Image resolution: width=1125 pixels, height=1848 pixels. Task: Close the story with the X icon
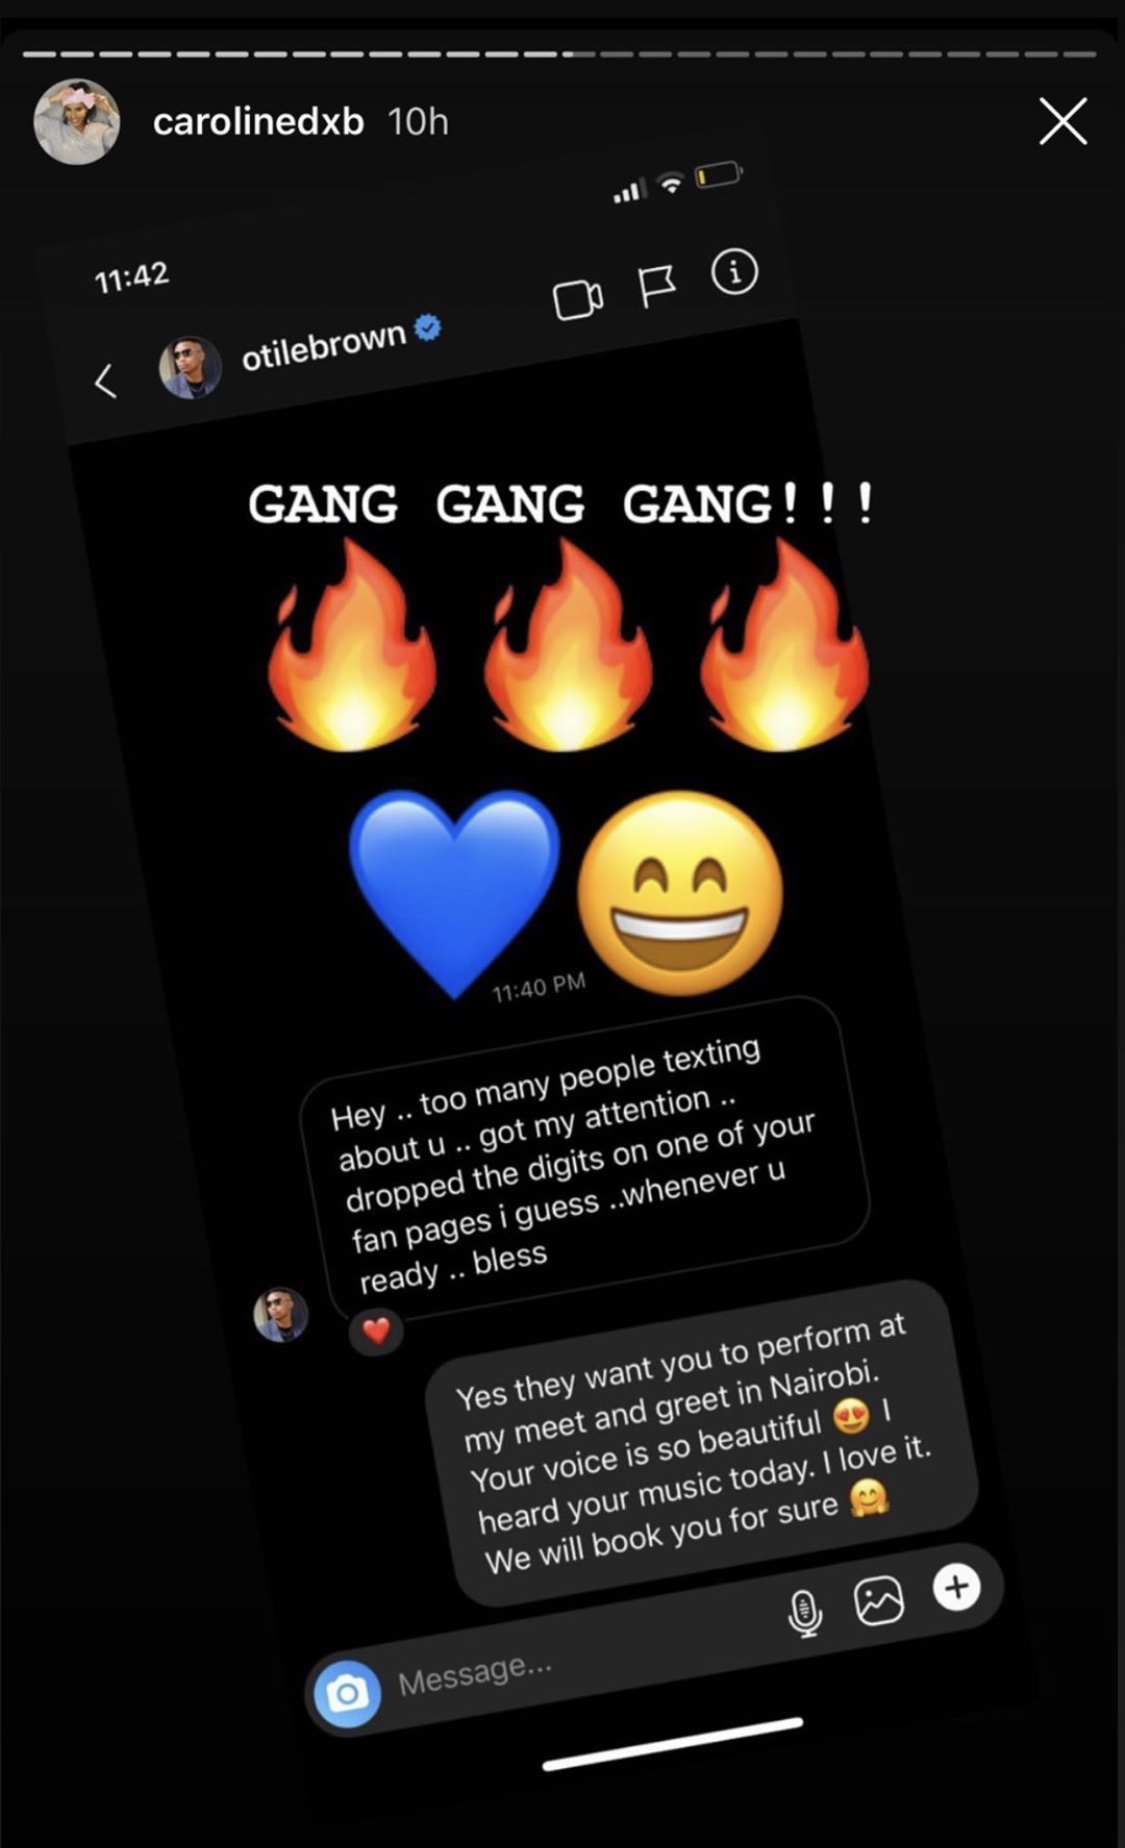pos(1062,122)
